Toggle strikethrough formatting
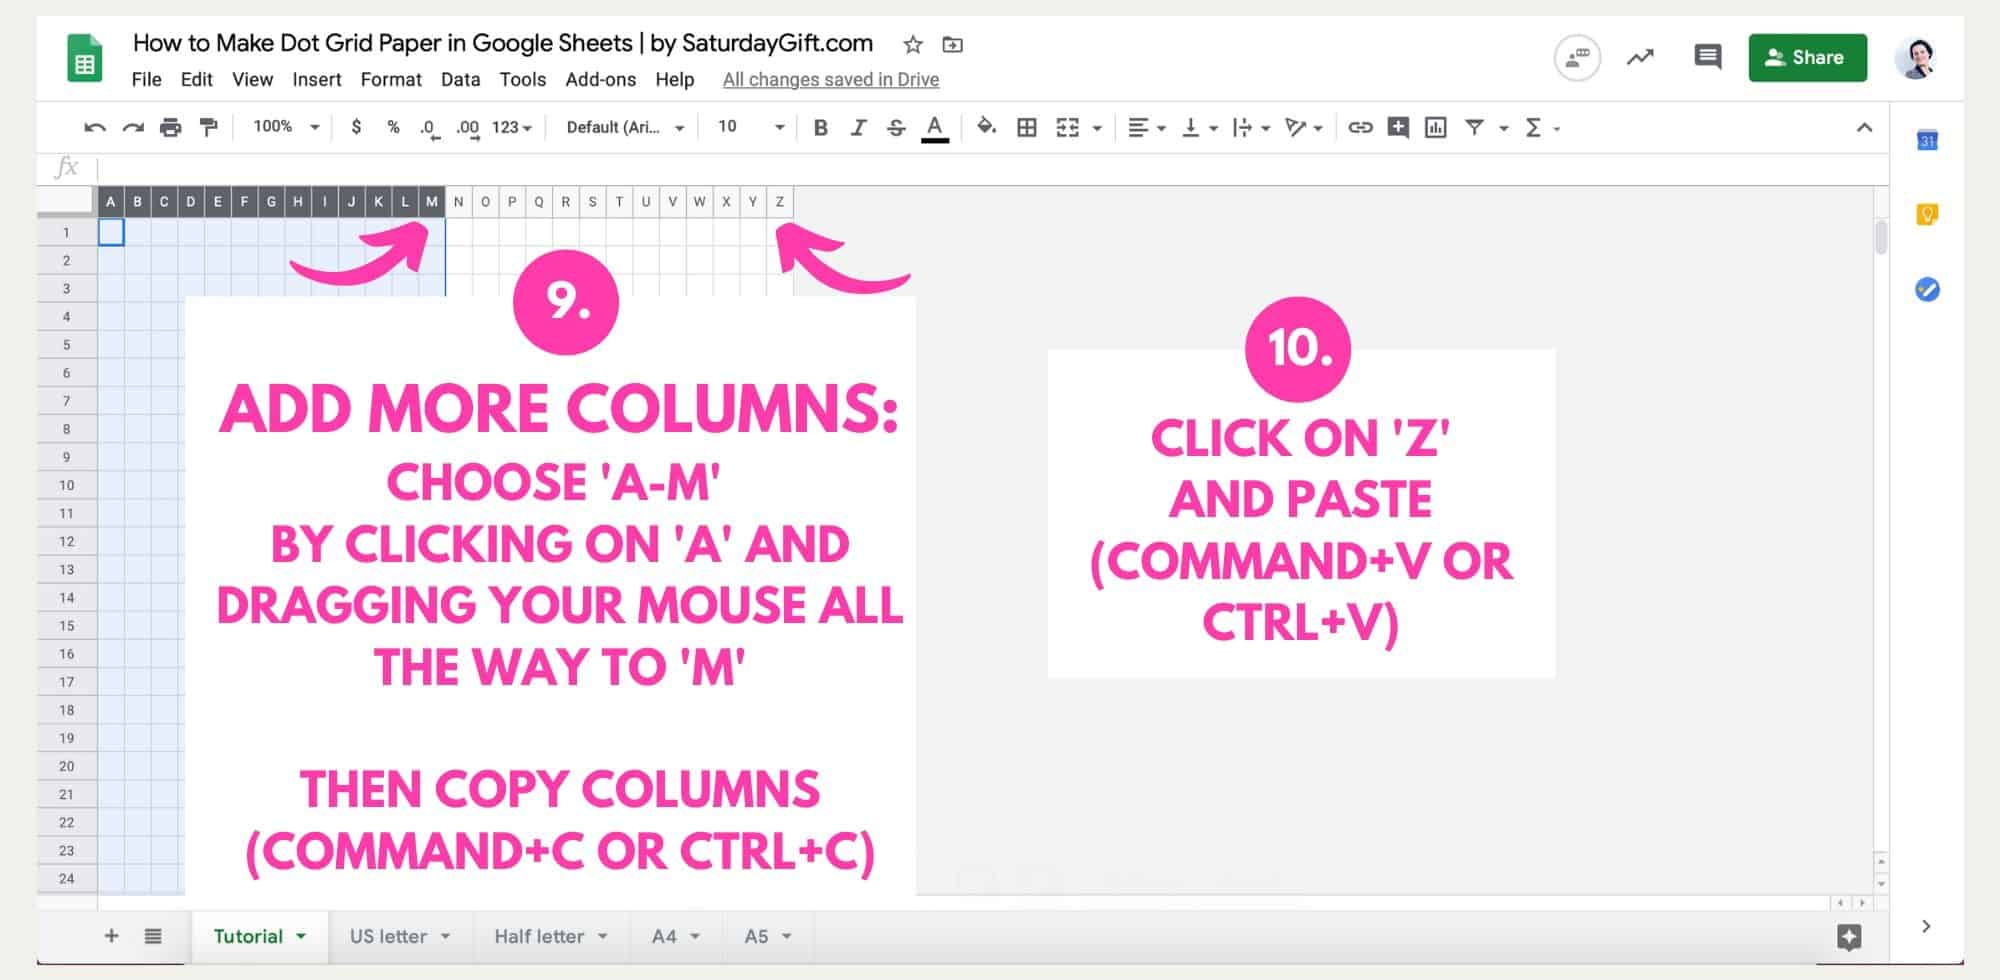 896,128
